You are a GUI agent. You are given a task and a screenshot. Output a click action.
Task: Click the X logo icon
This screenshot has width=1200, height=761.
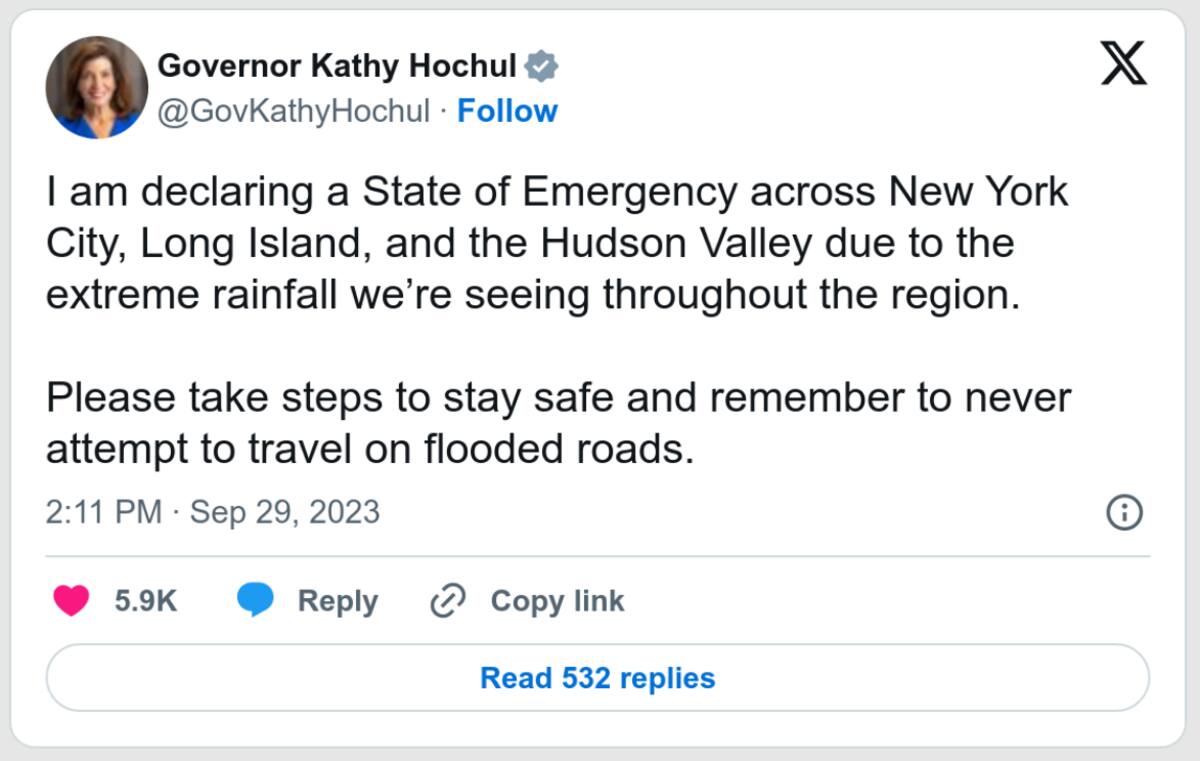[x=1123, y=63]
